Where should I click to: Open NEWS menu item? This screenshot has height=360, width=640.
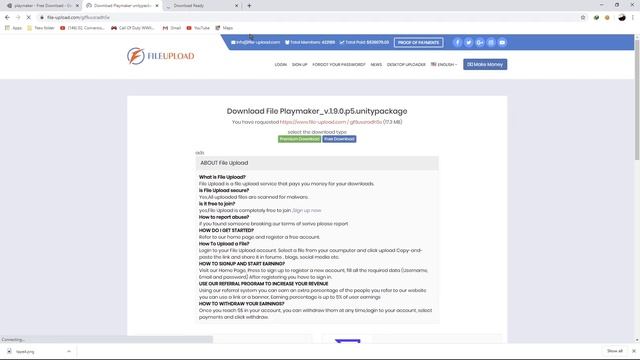[x=376, y=64]
